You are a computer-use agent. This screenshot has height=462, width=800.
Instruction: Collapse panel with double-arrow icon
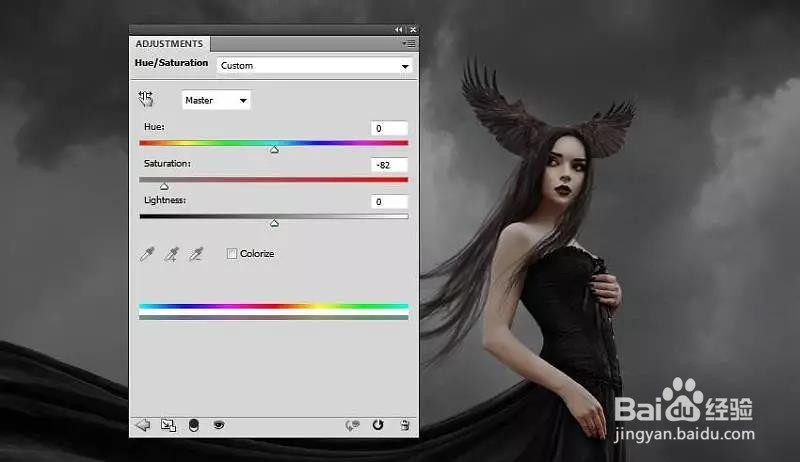point(398,30)
